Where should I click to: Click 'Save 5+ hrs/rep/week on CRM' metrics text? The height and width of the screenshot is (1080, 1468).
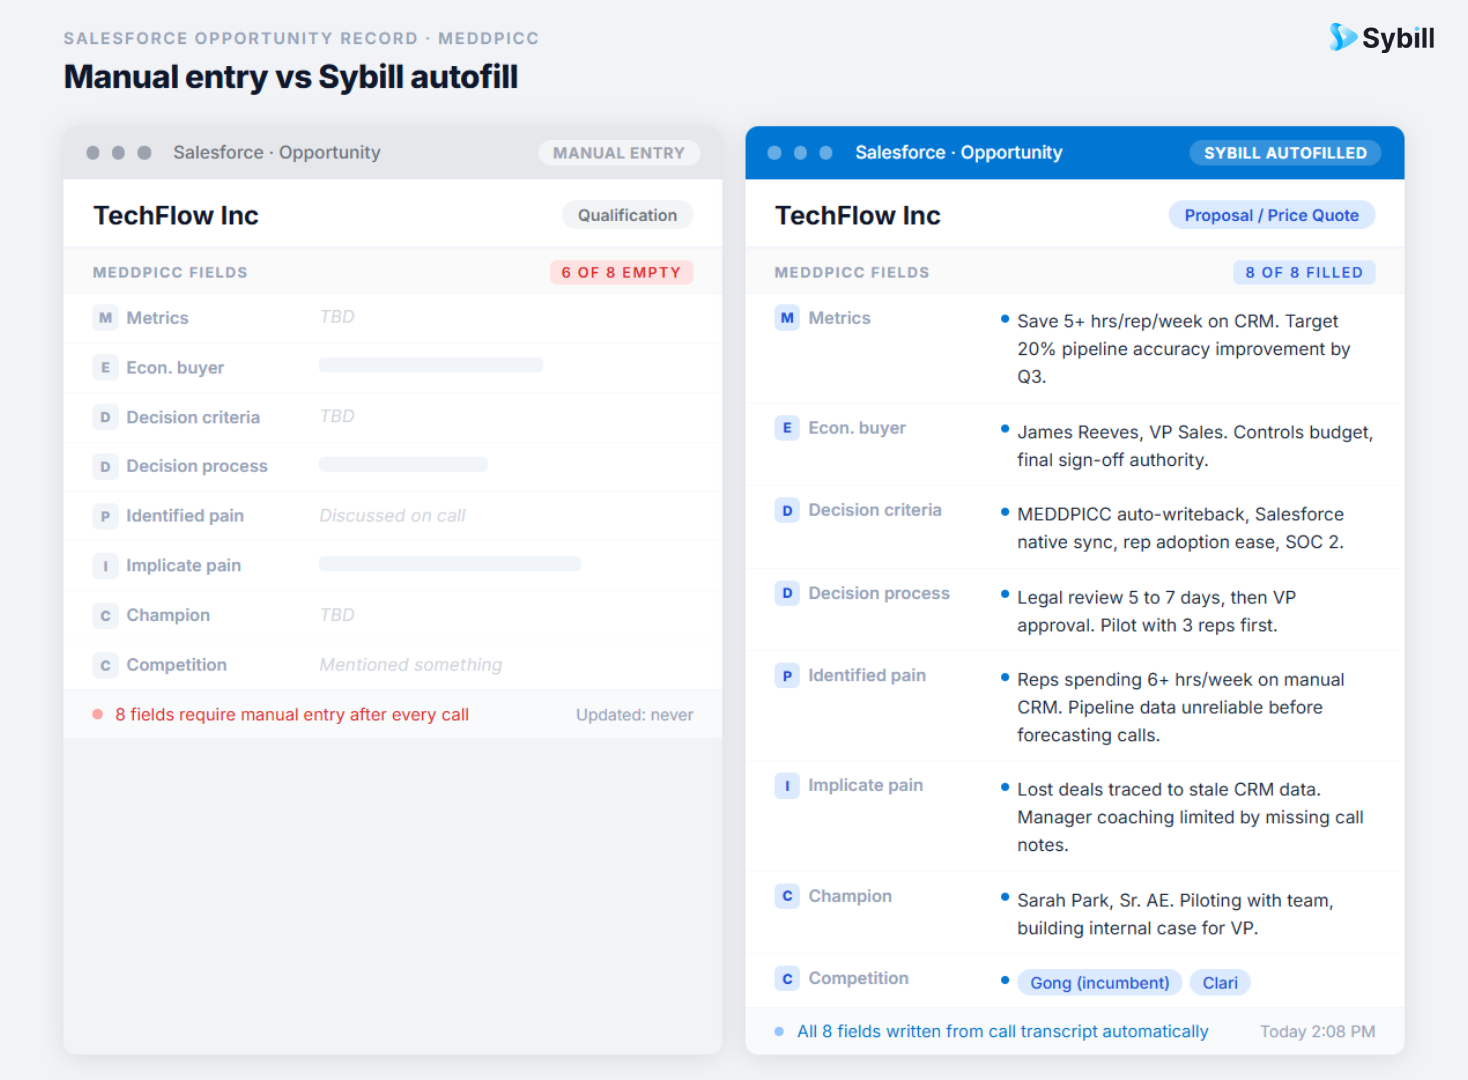pyautogui.click(x=1147, y=321)
